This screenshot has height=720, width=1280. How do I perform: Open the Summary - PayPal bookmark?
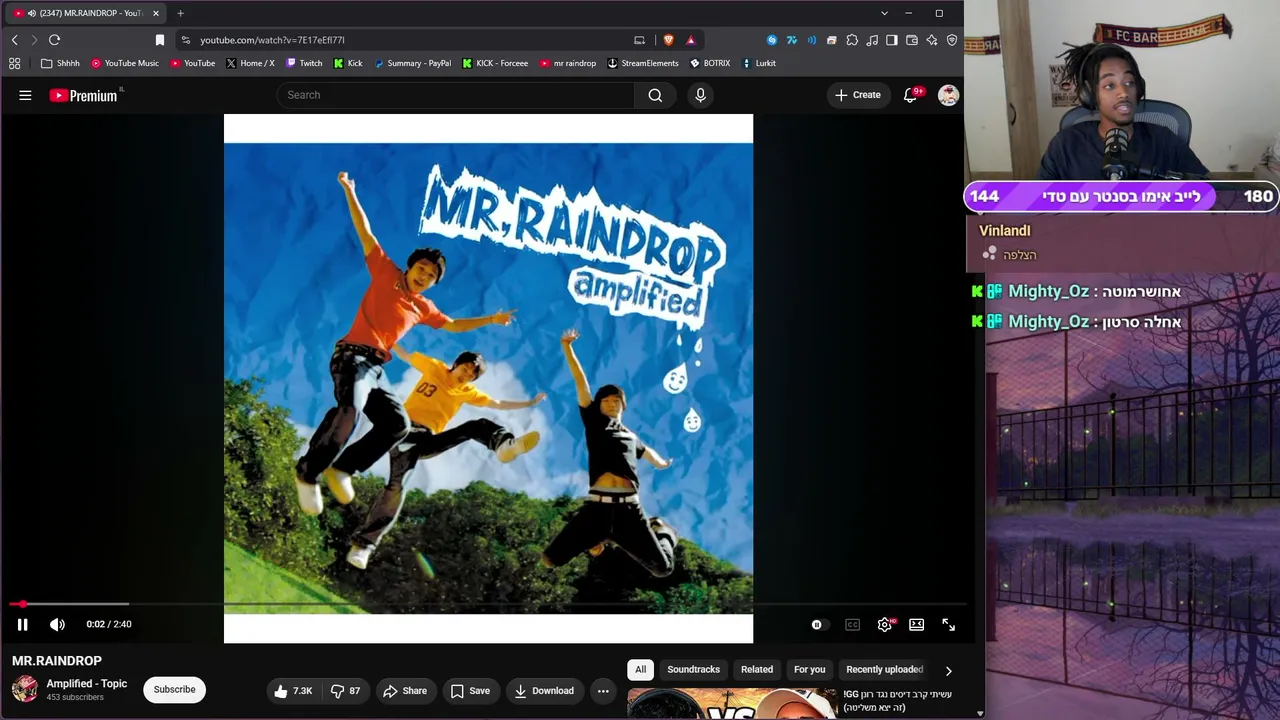413,63
